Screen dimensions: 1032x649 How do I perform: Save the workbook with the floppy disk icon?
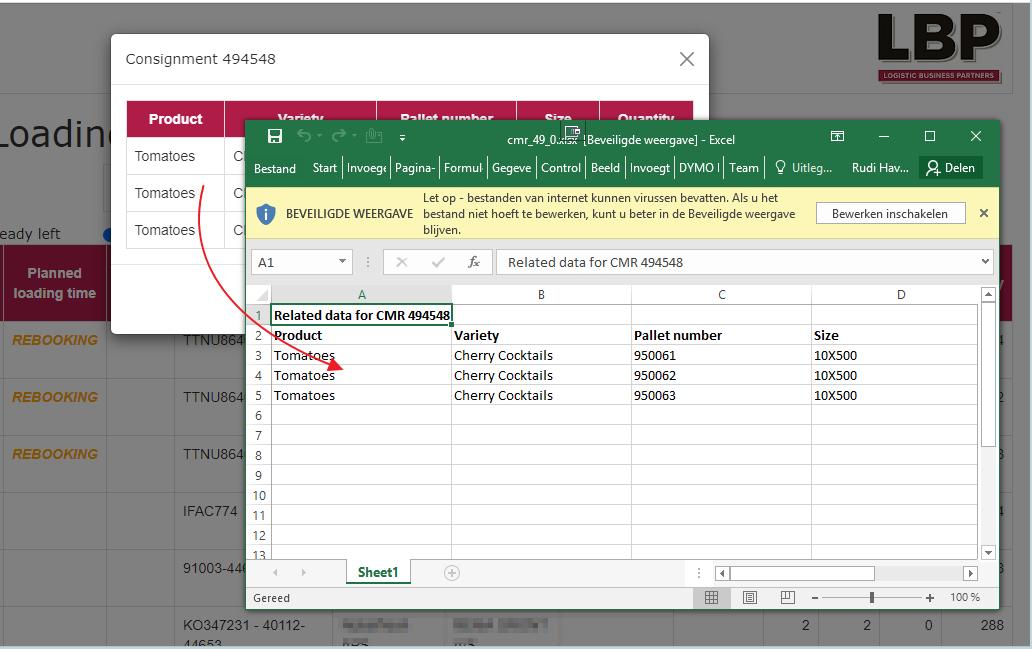(x=275, y=136)
